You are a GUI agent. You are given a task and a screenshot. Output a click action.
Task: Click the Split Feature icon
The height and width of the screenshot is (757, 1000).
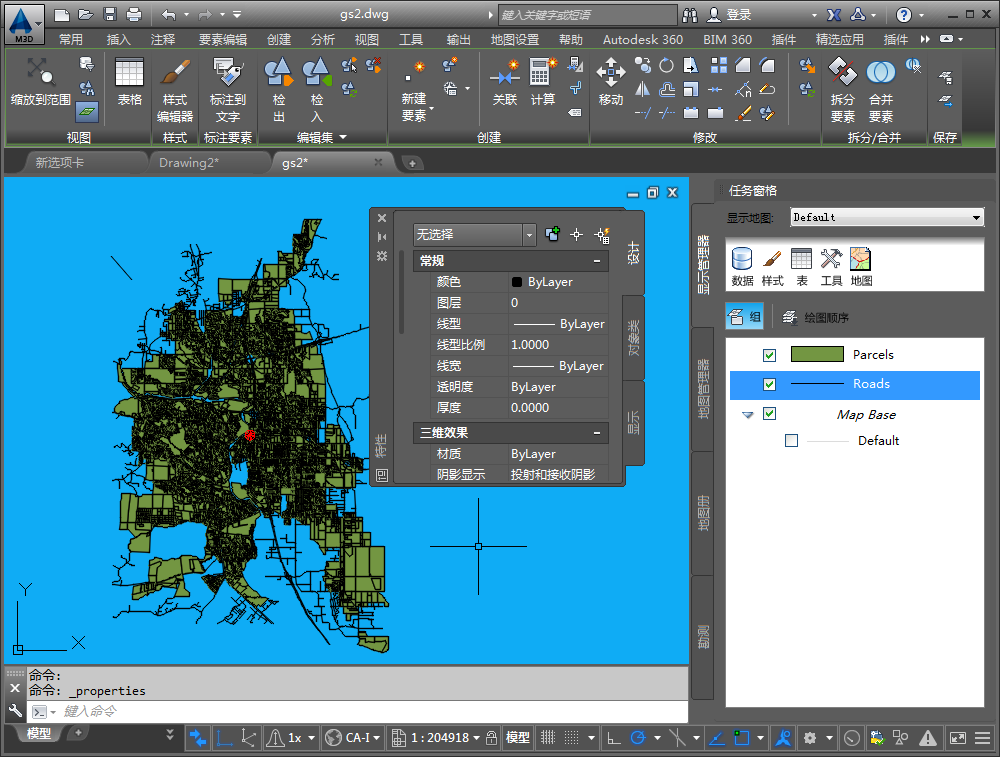843,73
